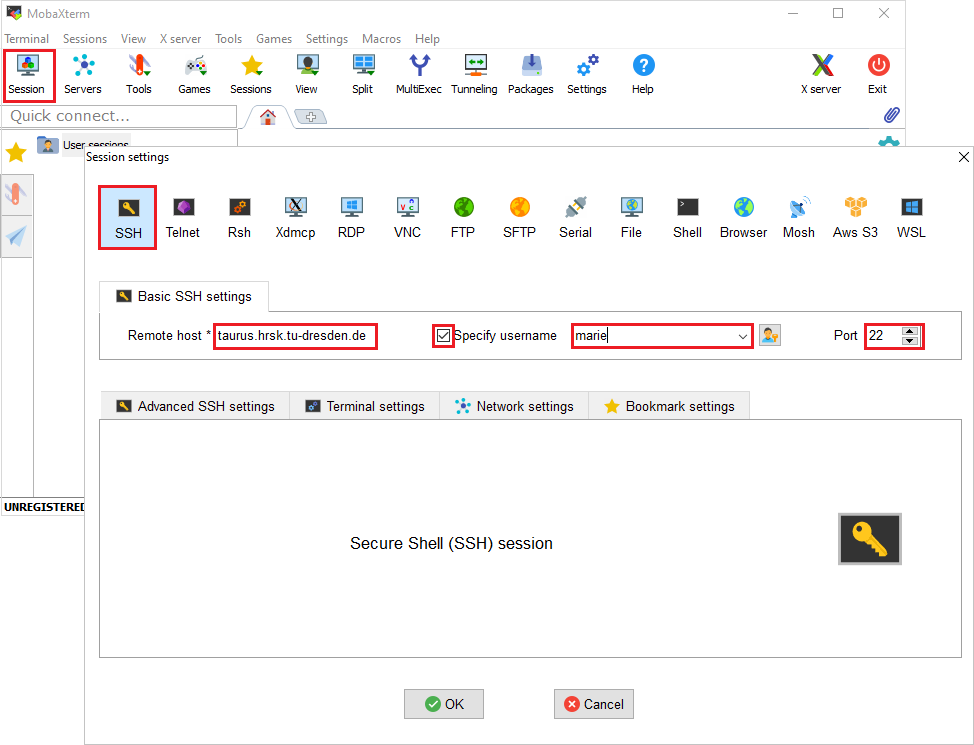Decrease the Port number with down arrow
Image resolution: width=974 pixels, height=745 pixels.
click(909, 341)
